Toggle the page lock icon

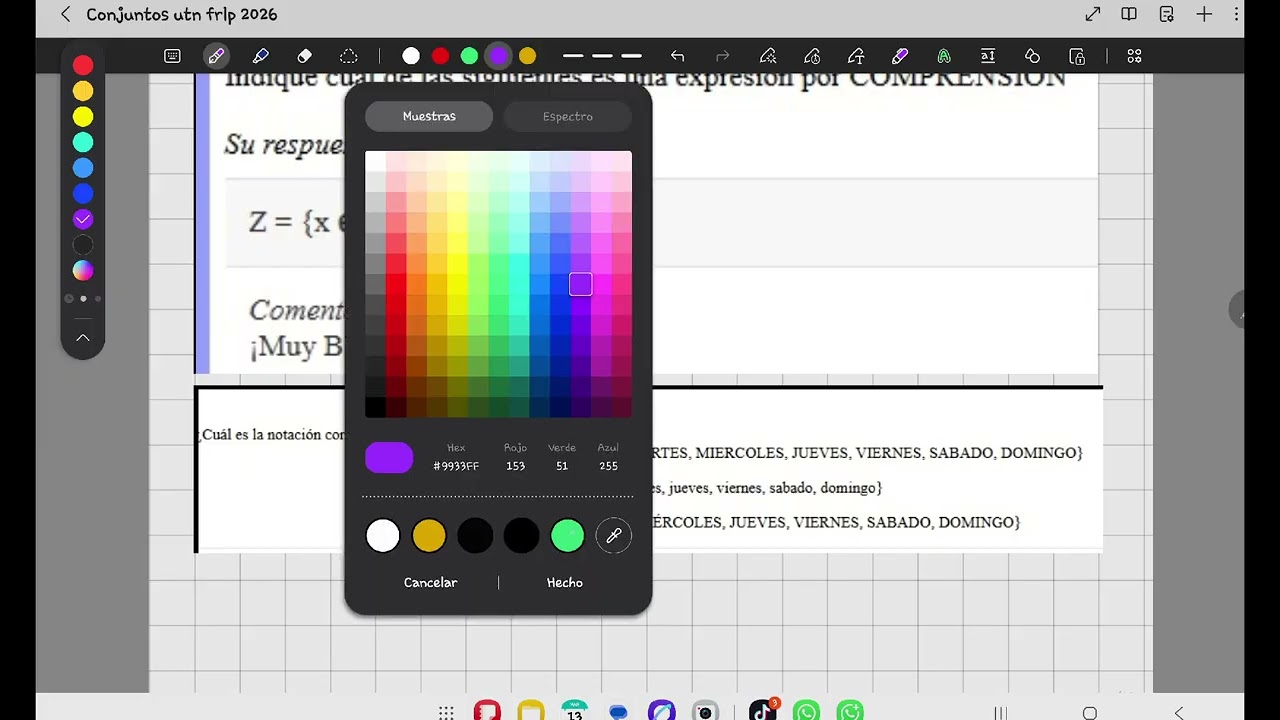[x=1077, y=56]
